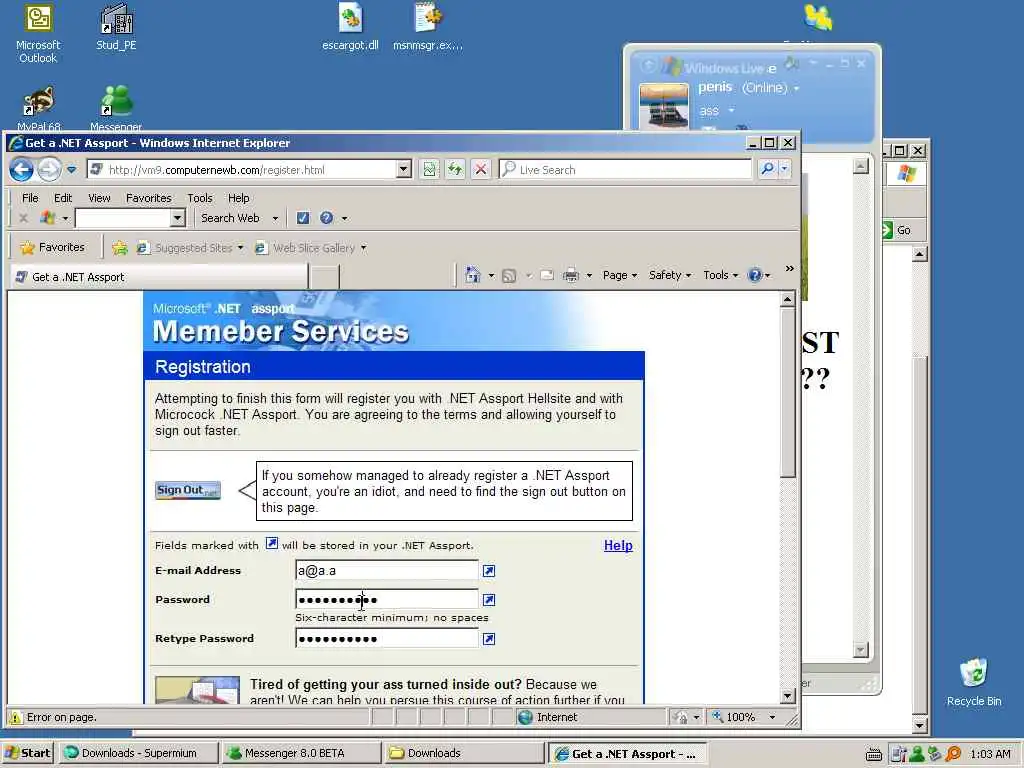Open the blue Help question-mark icon in command bar
This screenshot has height=768, width=1024.
755,275
